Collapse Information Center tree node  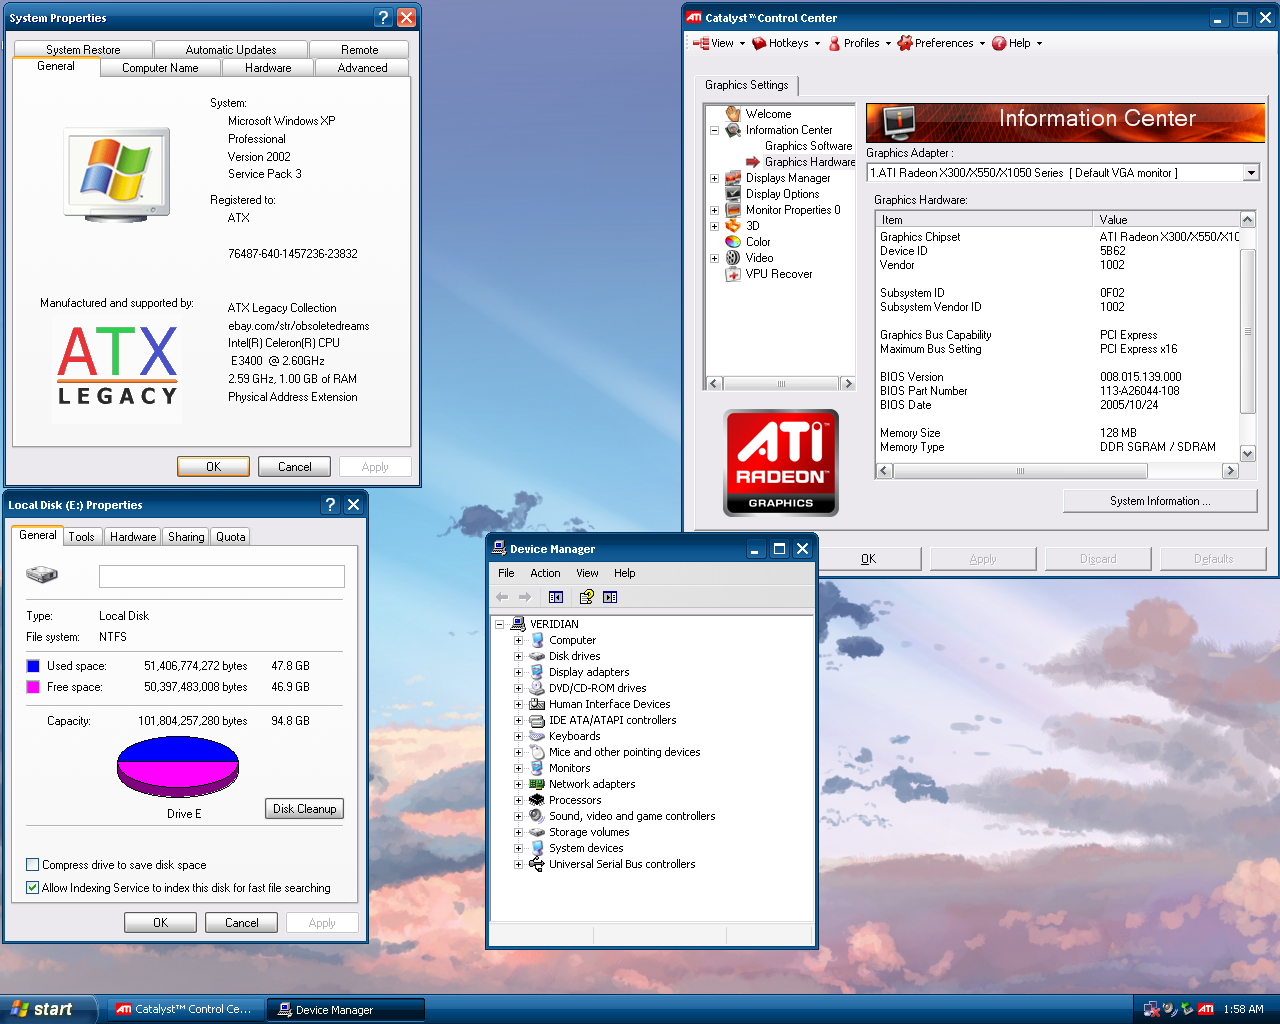click(714, 130)
